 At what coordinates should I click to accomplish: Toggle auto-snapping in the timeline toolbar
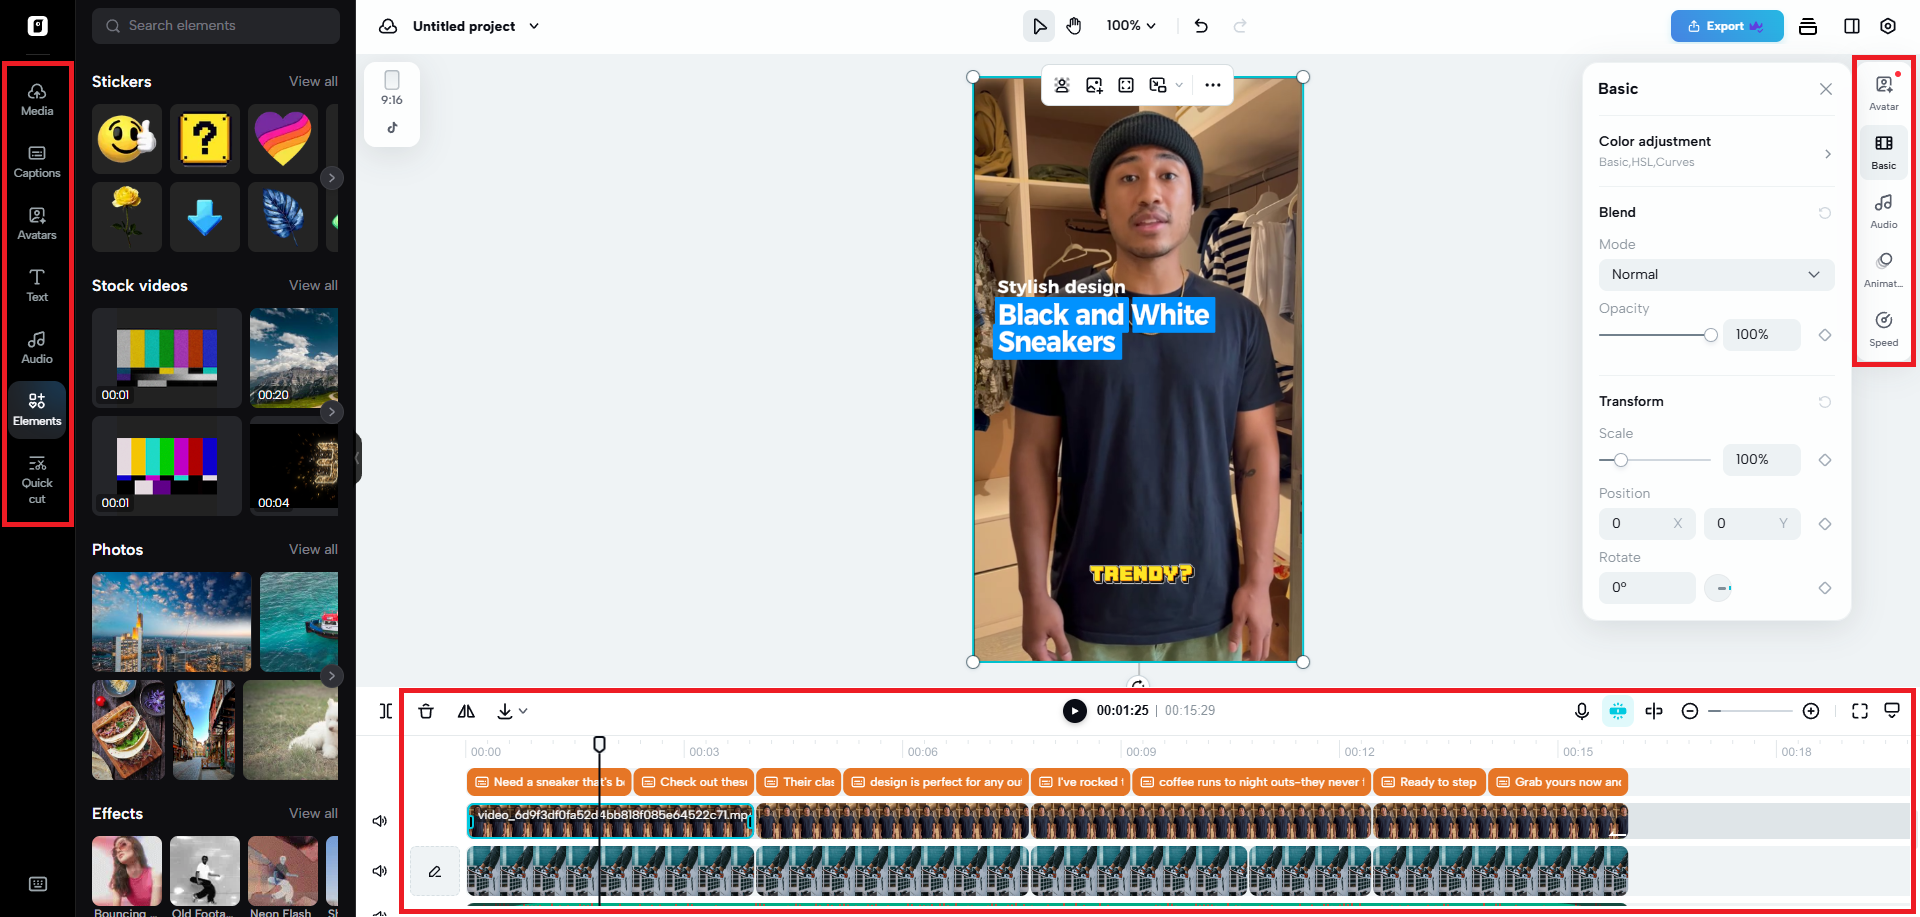(1618, 711)
